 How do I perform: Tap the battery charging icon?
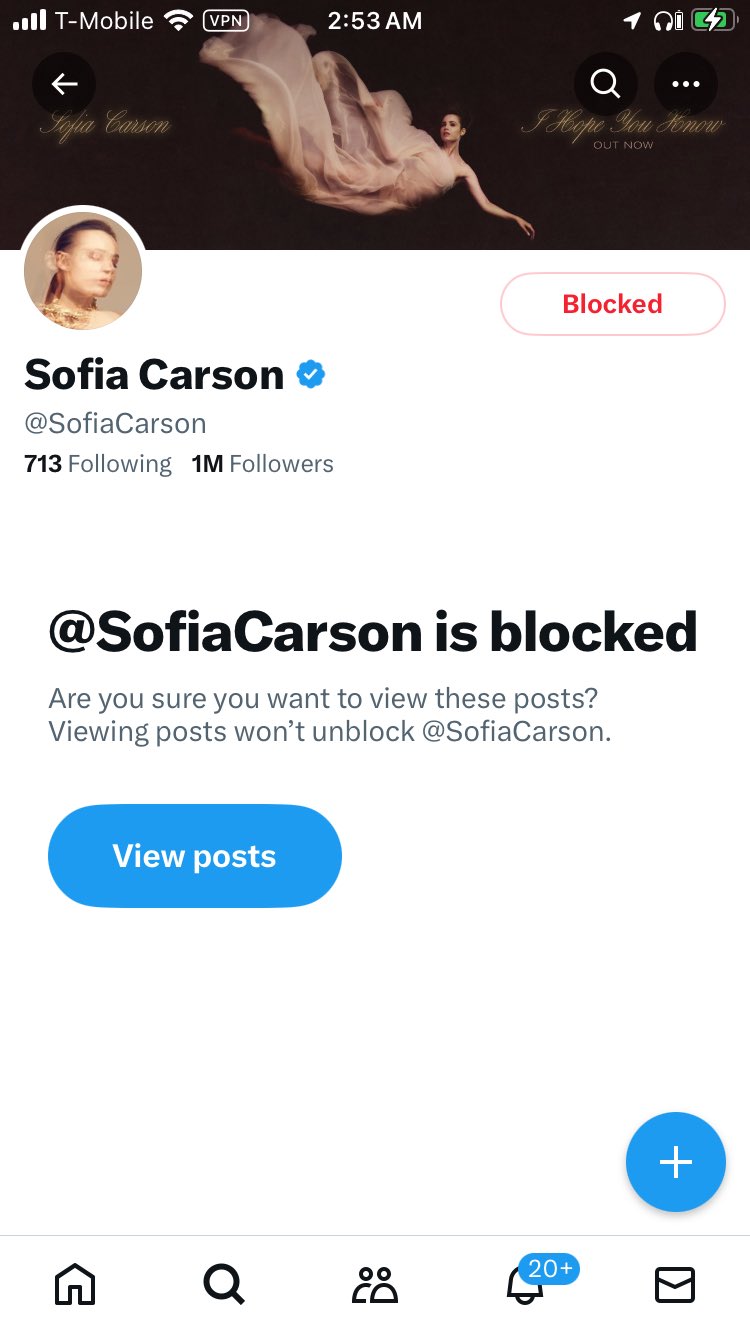[x=713, y=20]
